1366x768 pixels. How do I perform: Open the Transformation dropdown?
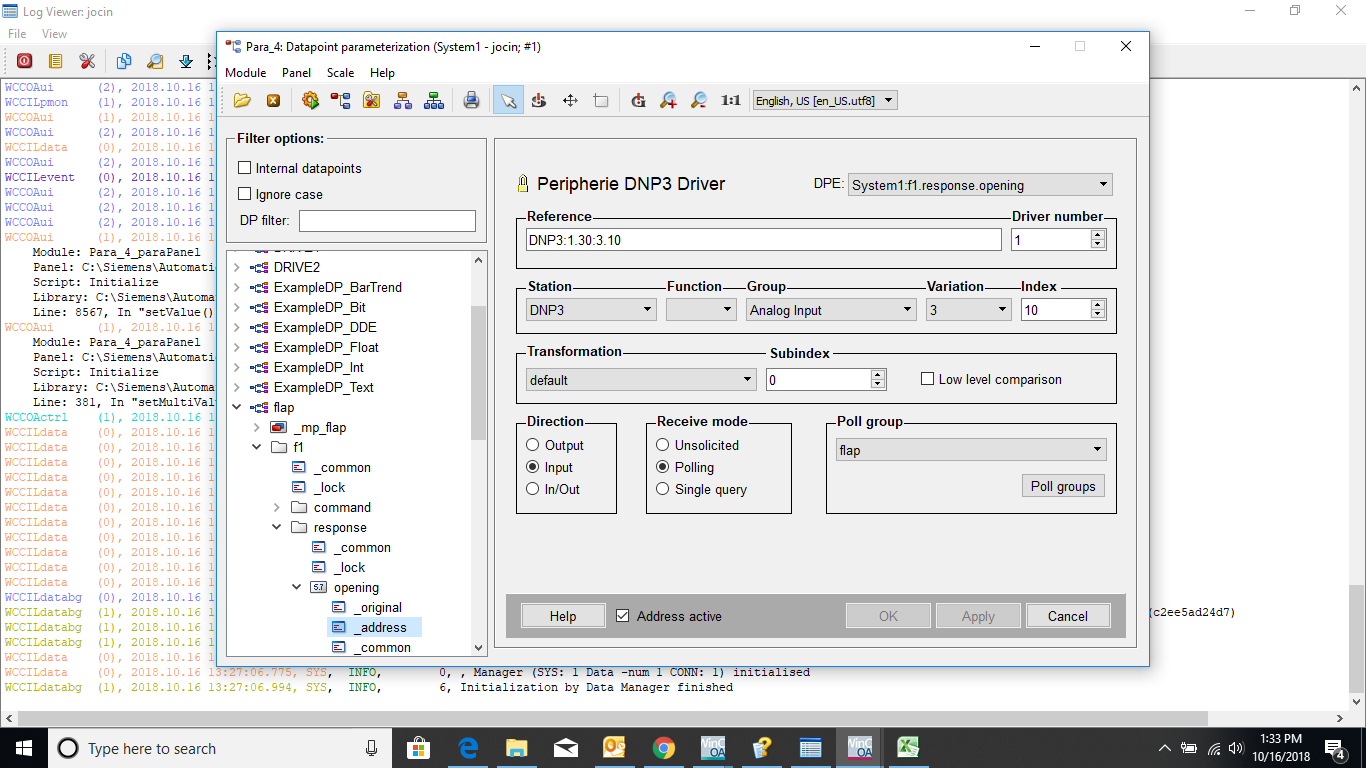pyautogui.click(x=641, y=380)
